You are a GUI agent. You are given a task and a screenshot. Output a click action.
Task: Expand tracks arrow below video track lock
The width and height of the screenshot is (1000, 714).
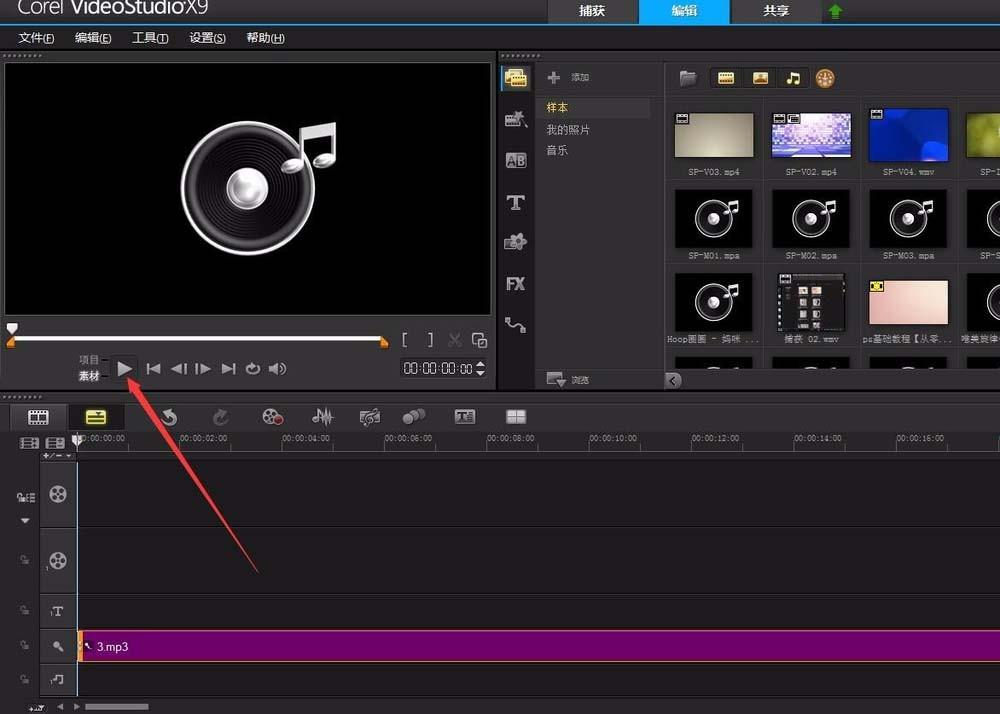[x=25, y=521]
